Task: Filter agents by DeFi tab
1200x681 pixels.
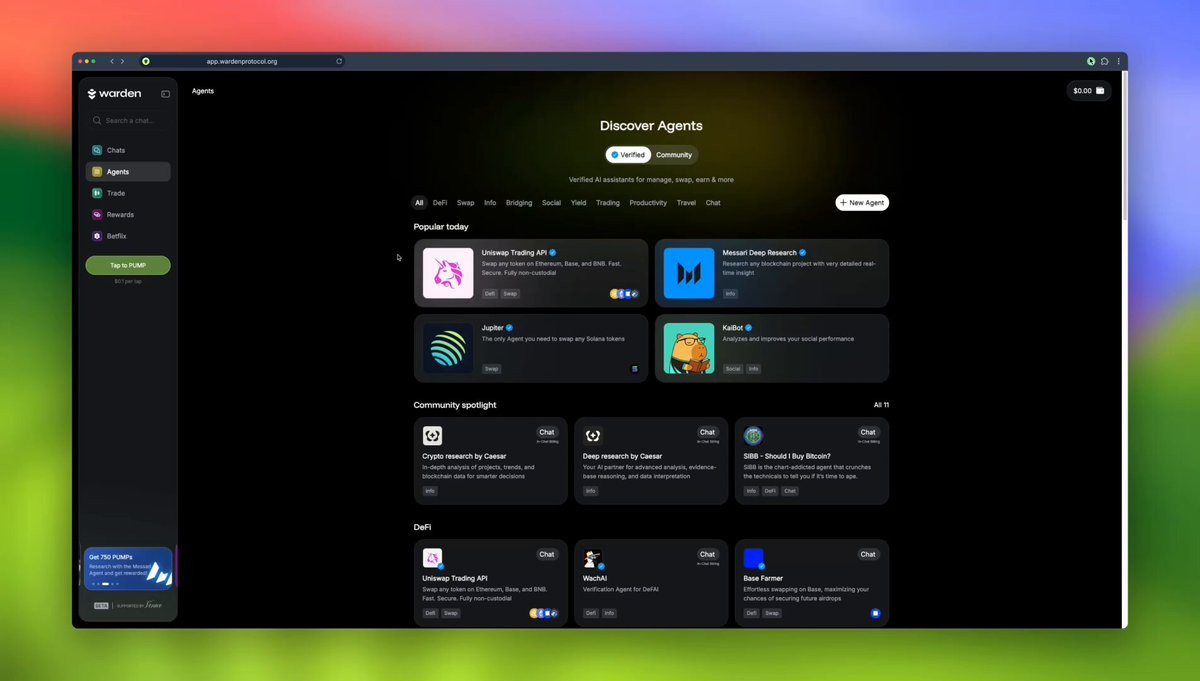Action: 440,203
